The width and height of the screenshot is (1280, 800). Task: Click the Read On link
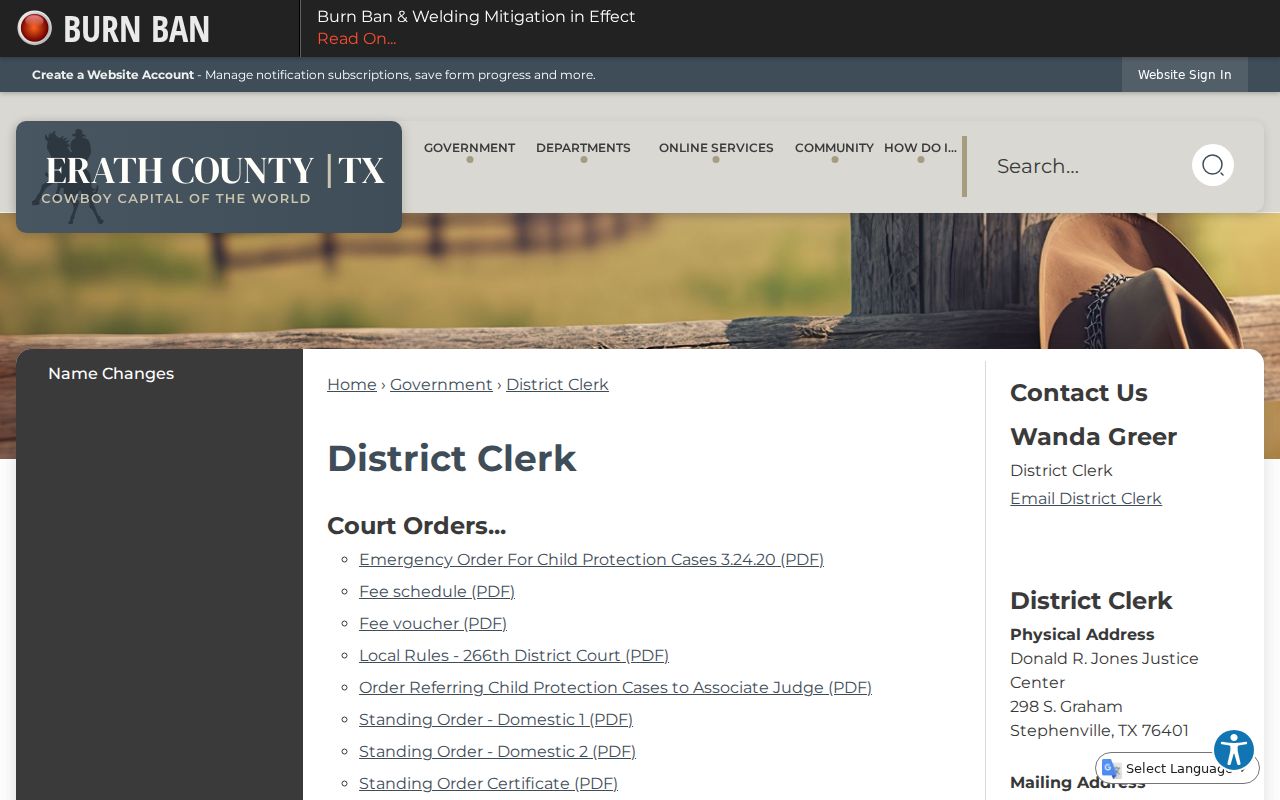point(357,39)
